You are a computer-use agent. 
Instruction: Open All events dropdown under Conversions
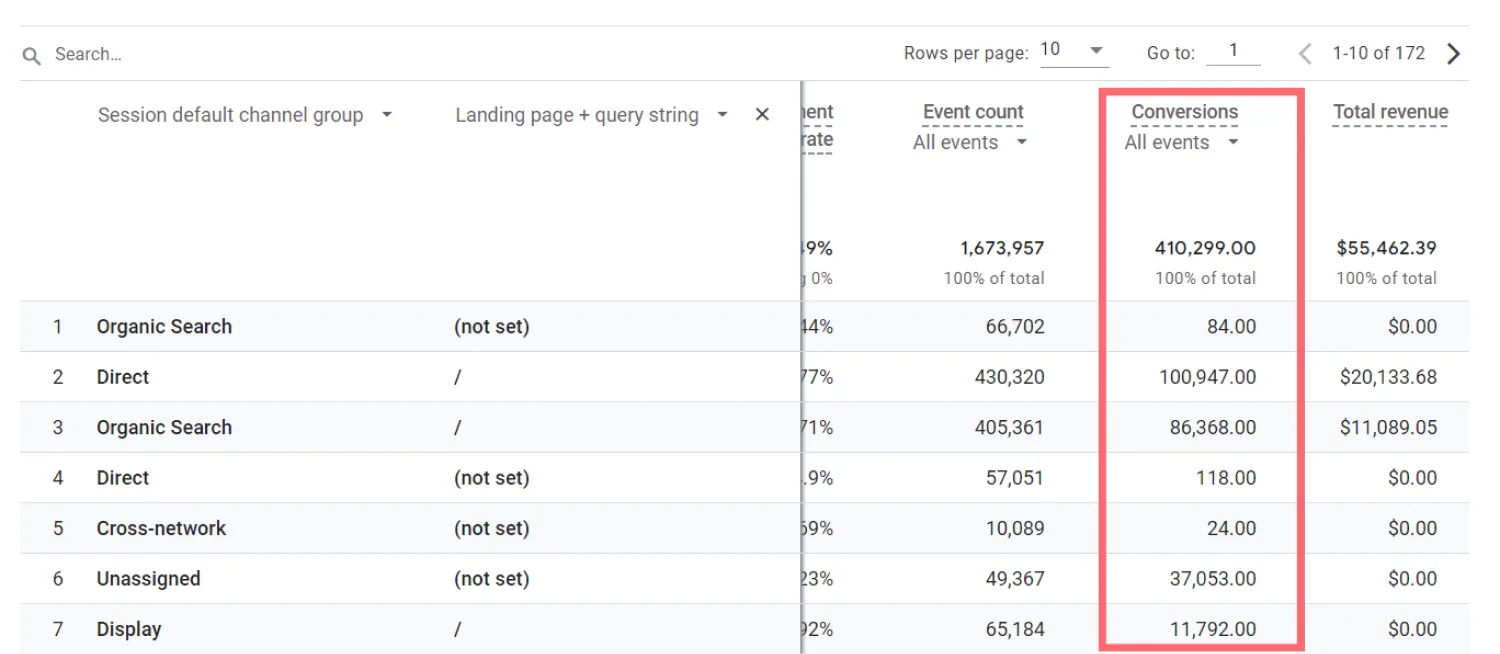pos(1233,143)
